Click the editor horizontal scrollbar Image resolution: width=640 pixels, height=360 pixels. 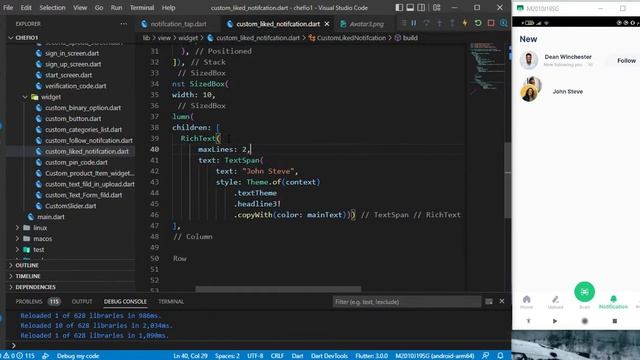point(278,289)
